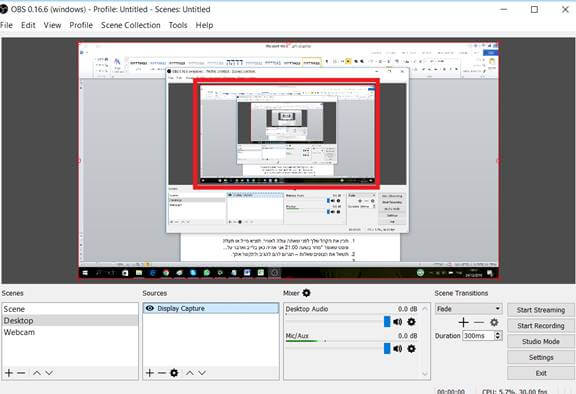Click the Duration 300ms field
Viewport: 576px width, 394px height.
478,336
